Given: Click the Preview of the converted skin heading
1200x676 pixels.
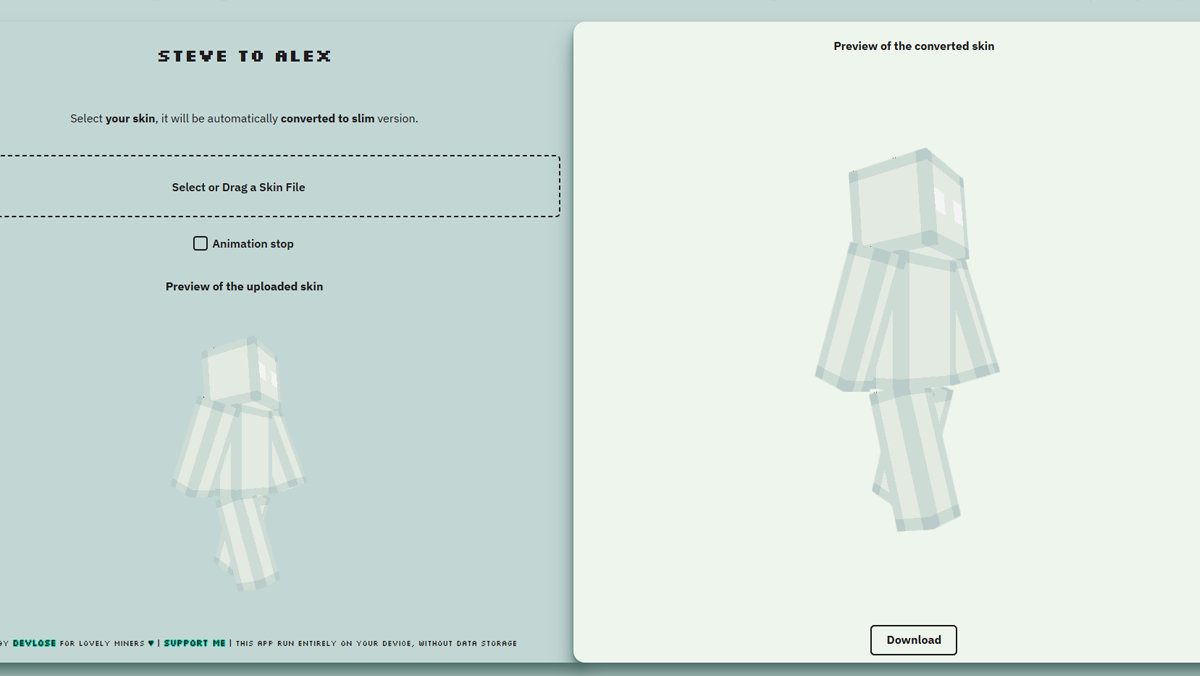Looking at the screenshot, I should (x=913, y=46).
